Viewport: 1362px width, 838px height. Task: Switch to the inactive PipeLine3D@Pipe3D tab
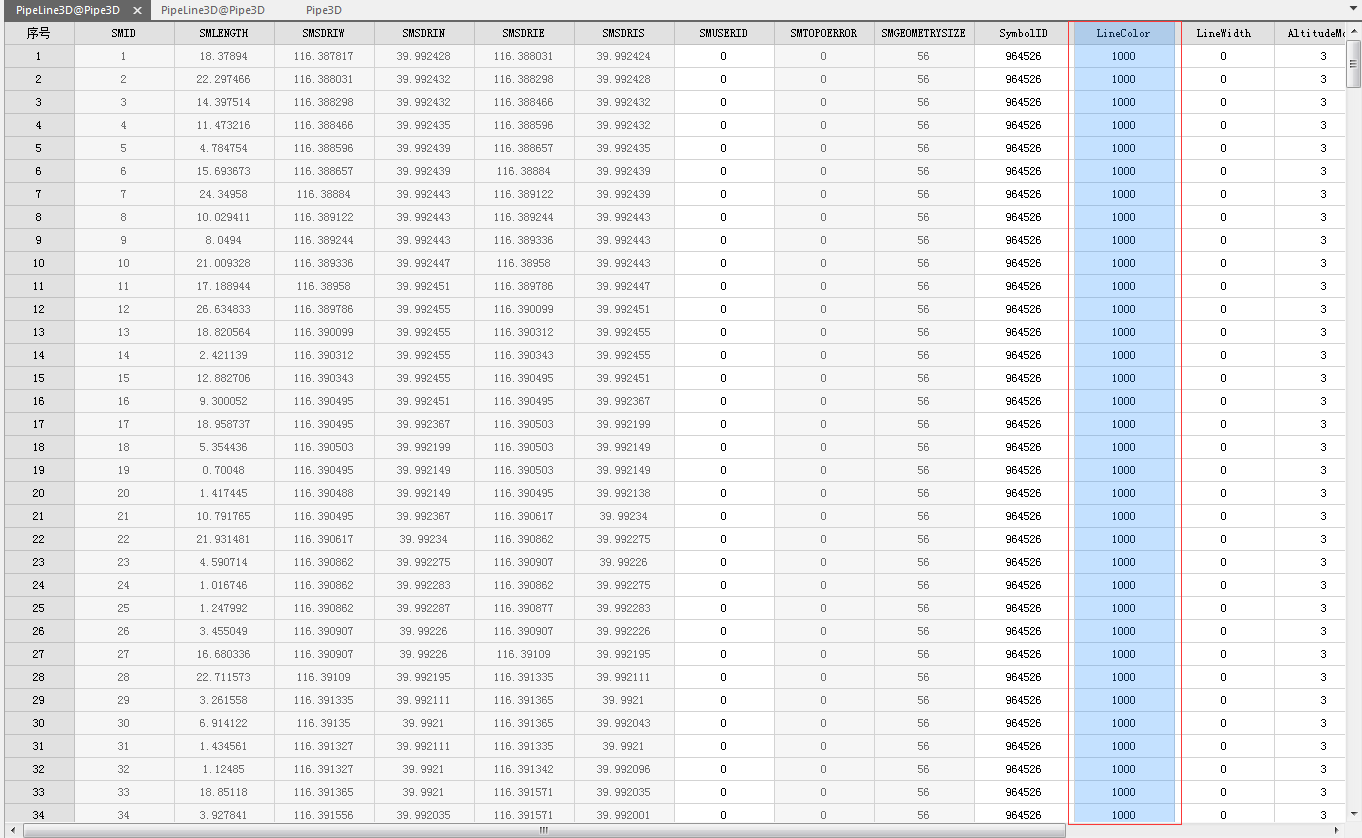click(x=213, y=10)
